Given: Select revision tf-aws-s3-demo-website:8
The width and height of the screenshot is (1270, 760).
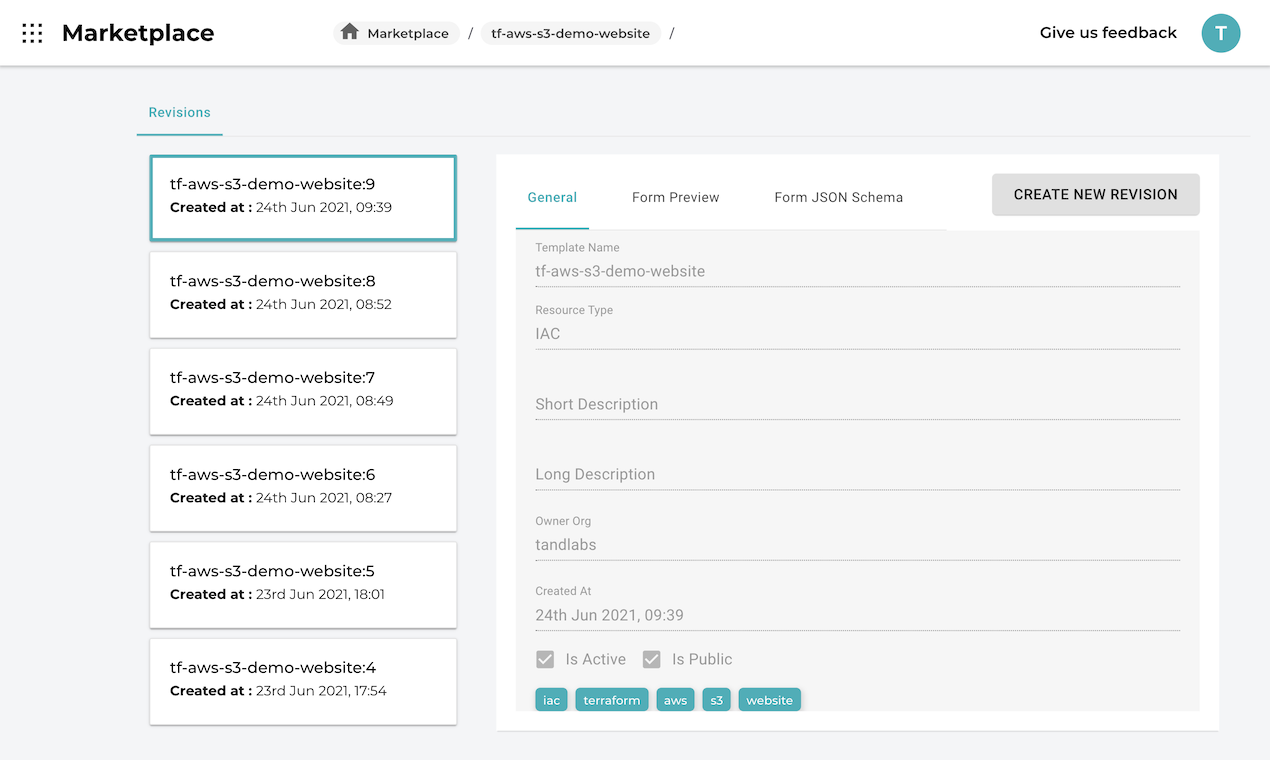Looking at the screenshot, I should 303,294.
